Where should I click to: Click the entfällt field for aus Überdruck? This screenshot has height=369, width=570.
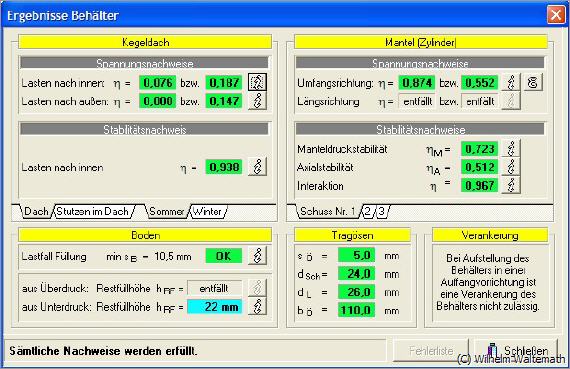point(214,288)
